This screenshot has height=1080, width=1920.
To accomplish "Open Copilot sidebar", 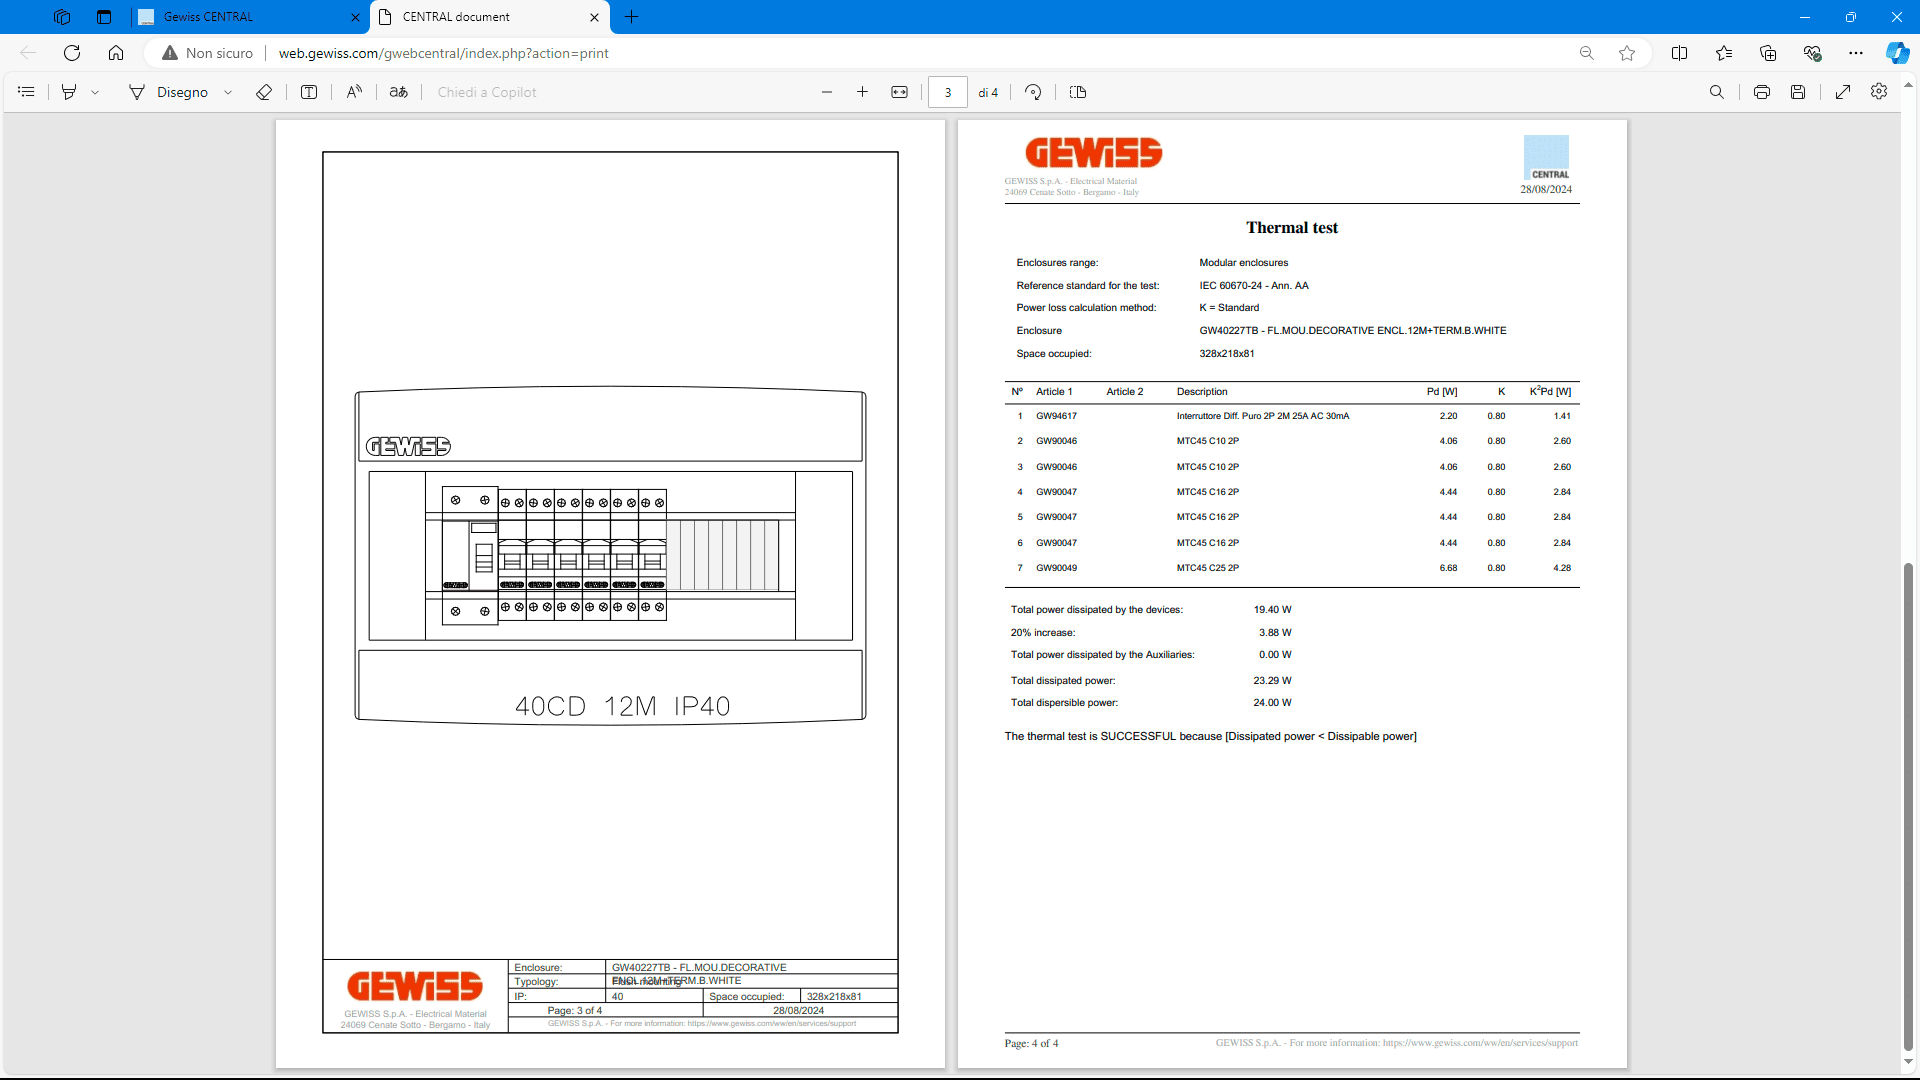I will click(x=1897, y=53).
